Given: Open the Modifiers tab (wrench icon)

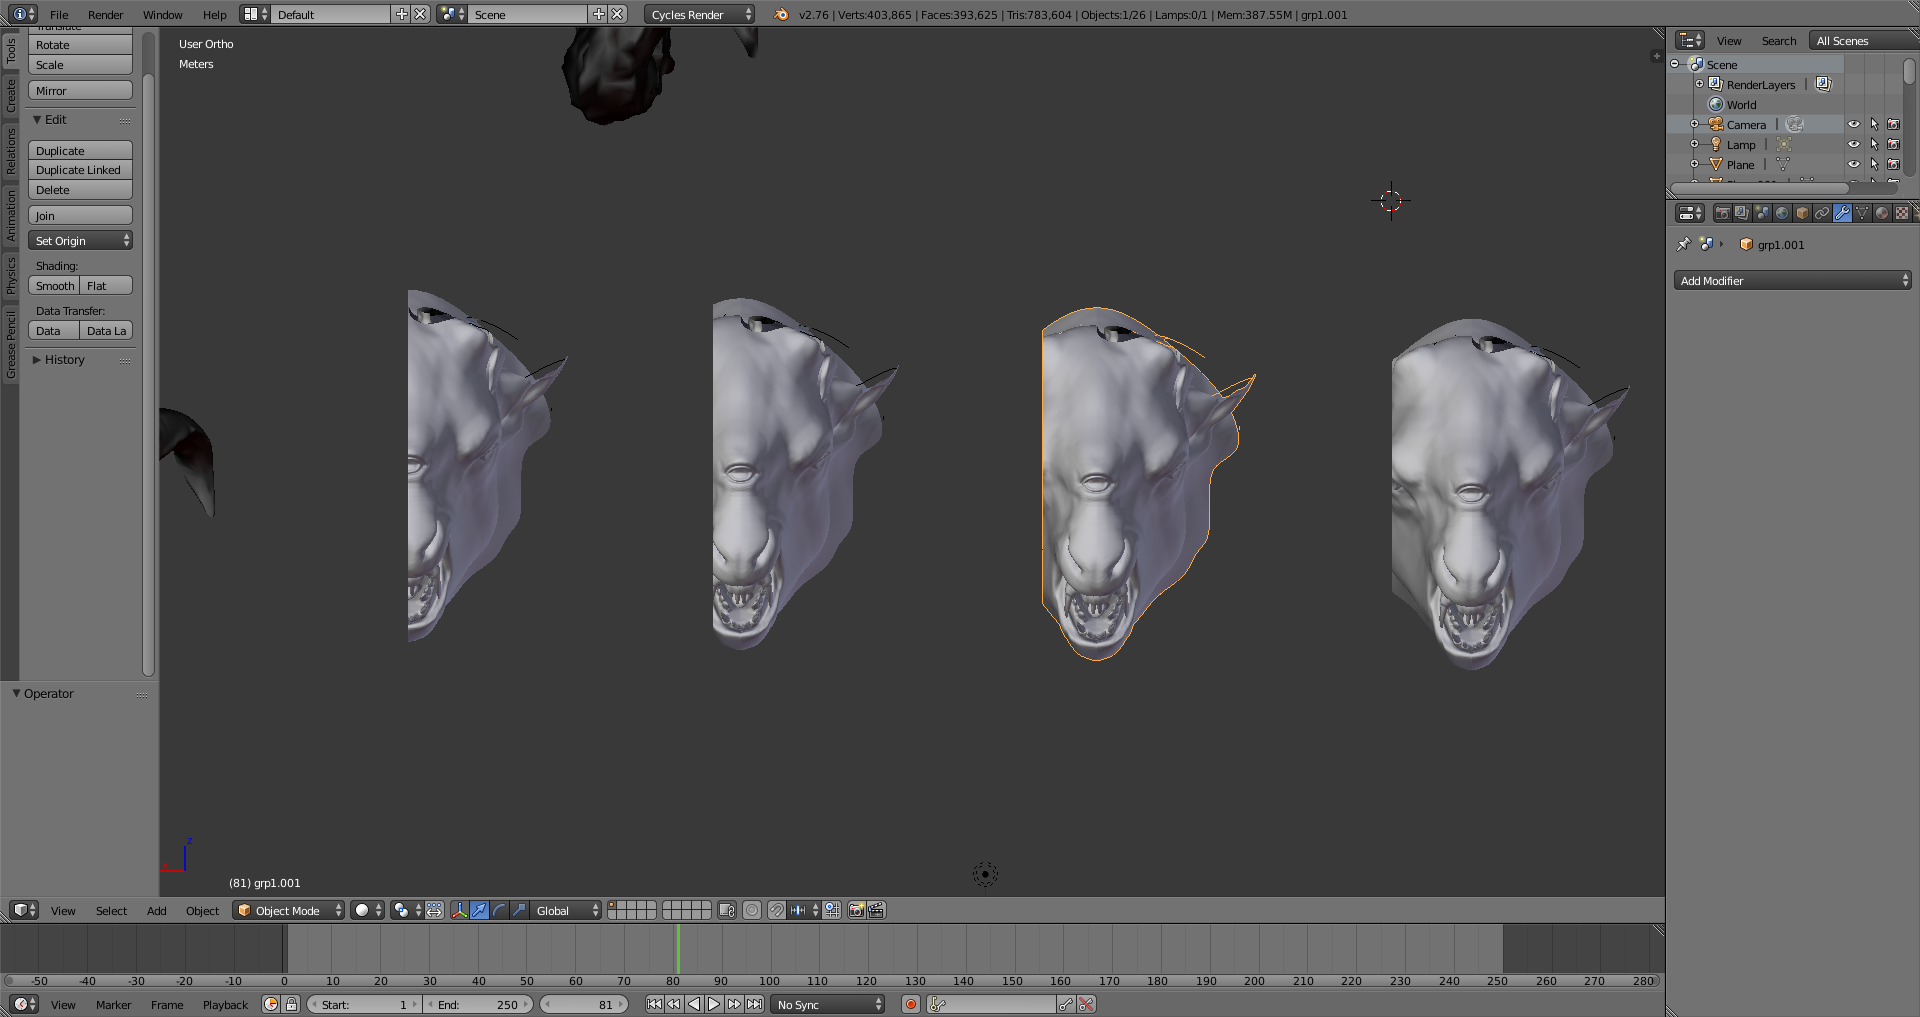Looking at the screenshot, I should click(x=1842, y=213).
